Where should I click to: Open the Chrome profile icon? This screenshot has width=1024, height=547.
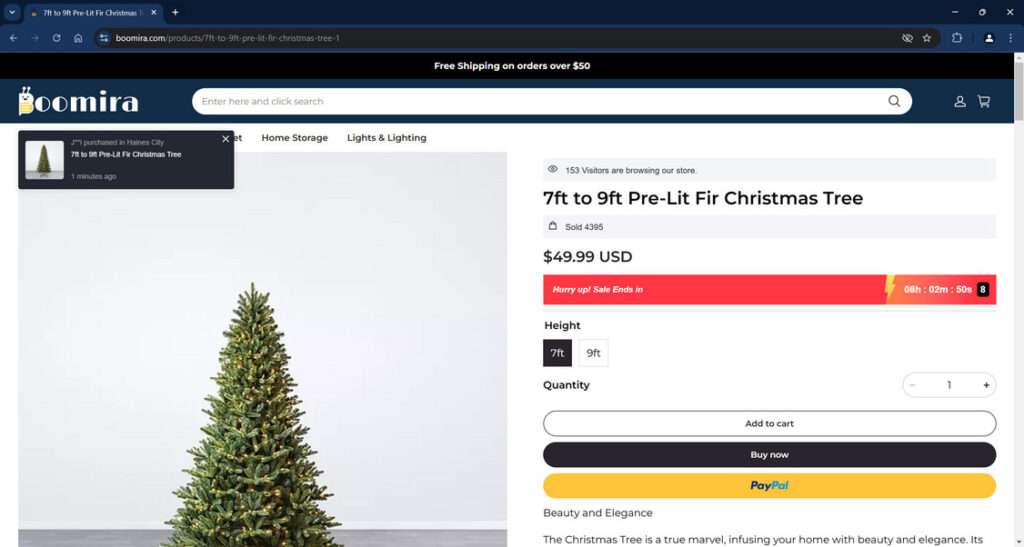click(989, 38)
